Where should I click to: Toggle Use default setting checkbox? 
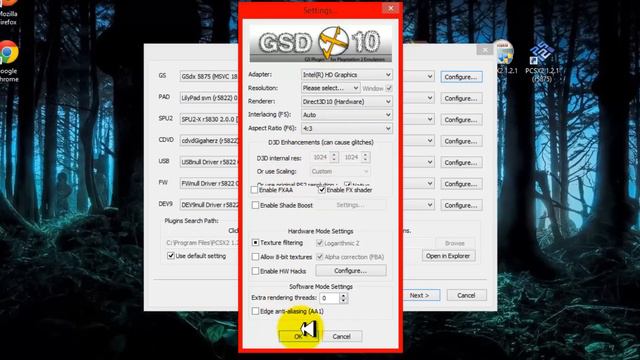click(x=171, y=256)
